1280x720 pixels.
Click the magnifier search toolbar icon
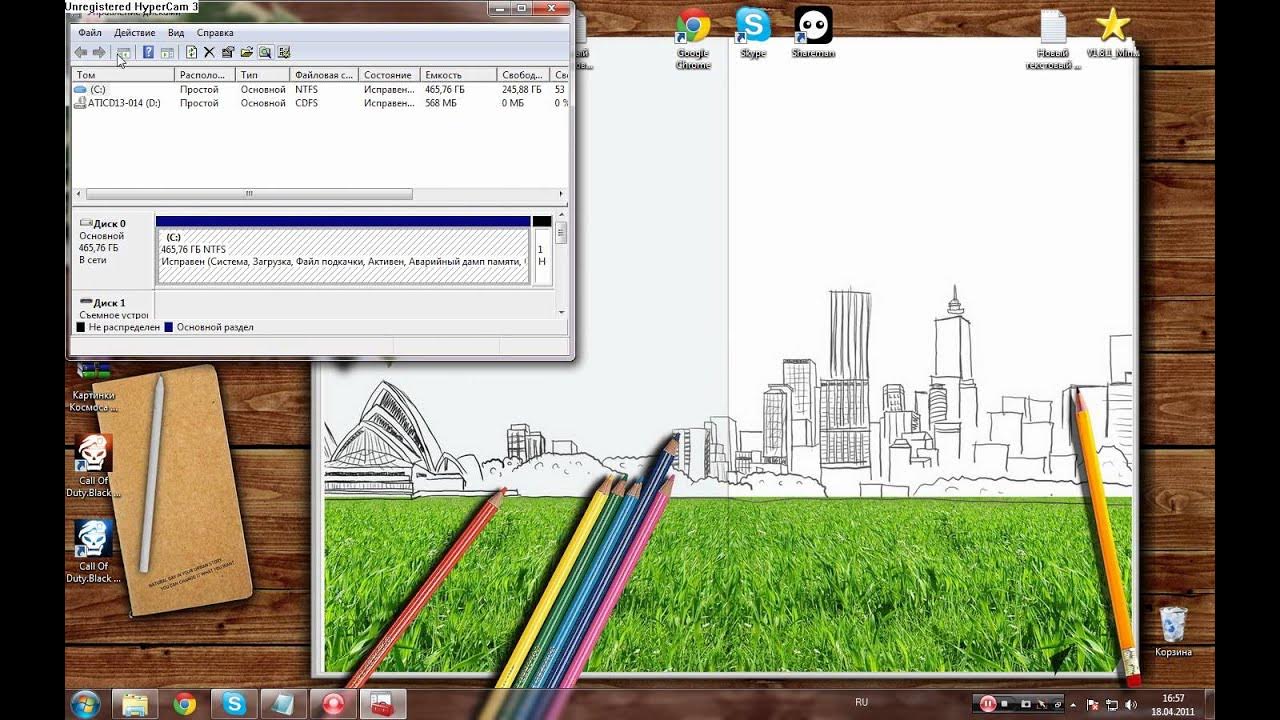tap(265, 52)
